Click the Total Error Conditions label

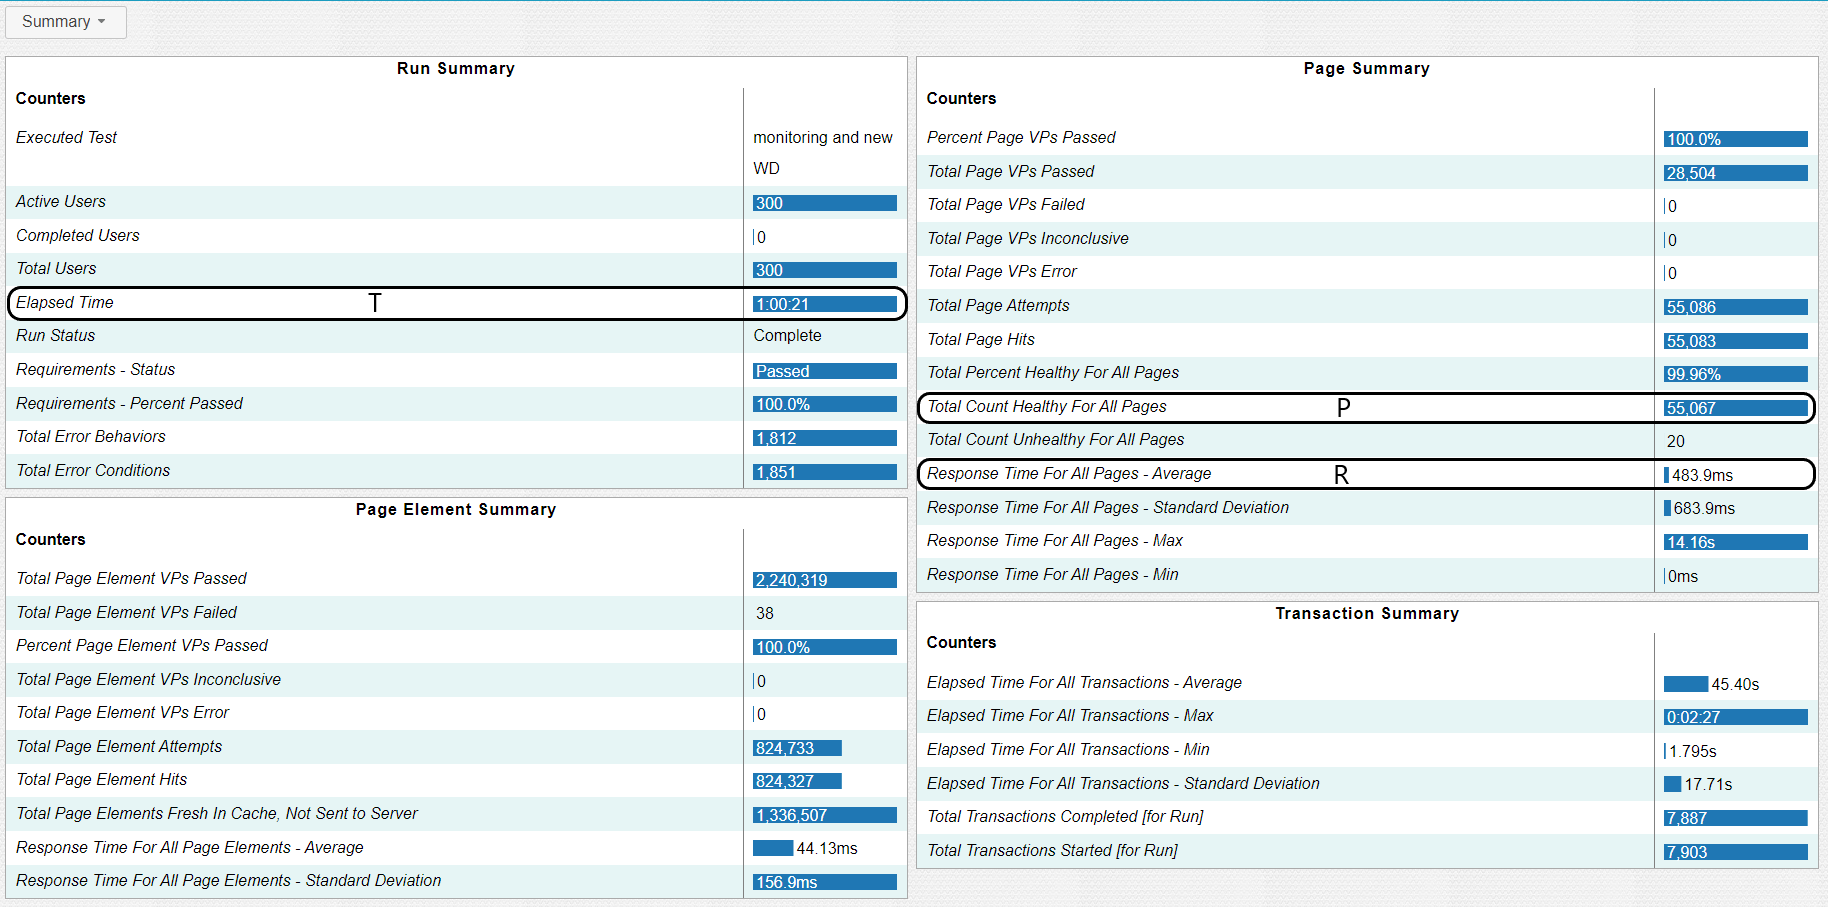click(x=93, y=471)
